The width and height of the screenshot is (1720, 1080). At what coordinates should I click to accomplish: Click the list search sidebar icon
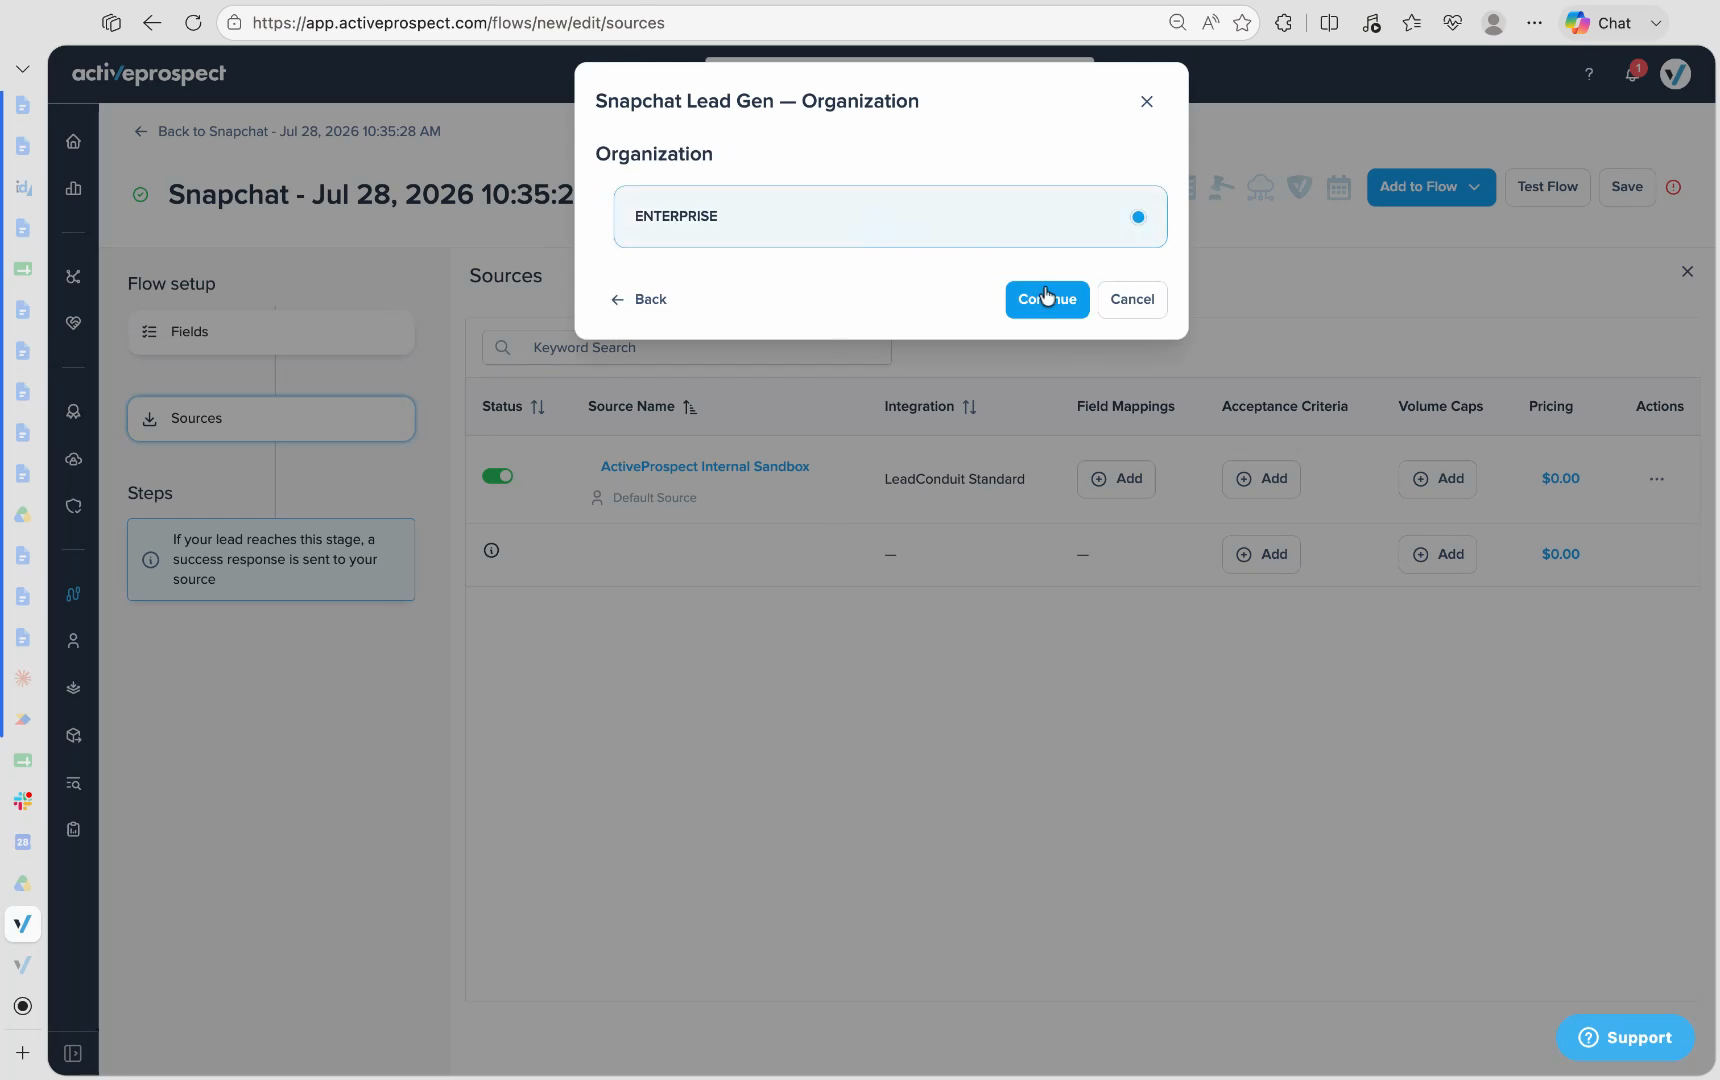pyautogui.click(x=73, y=783)
